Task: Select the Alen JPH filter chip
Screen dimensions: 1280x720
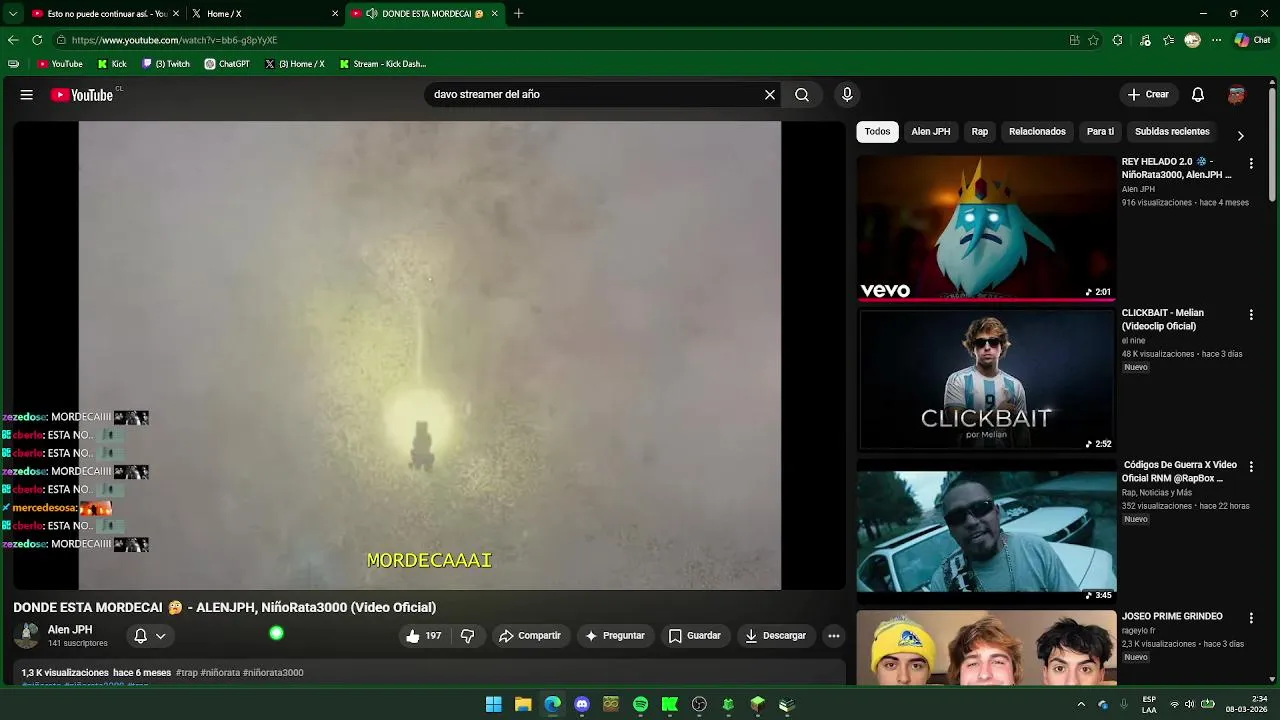Action: [x=931, y=132]
